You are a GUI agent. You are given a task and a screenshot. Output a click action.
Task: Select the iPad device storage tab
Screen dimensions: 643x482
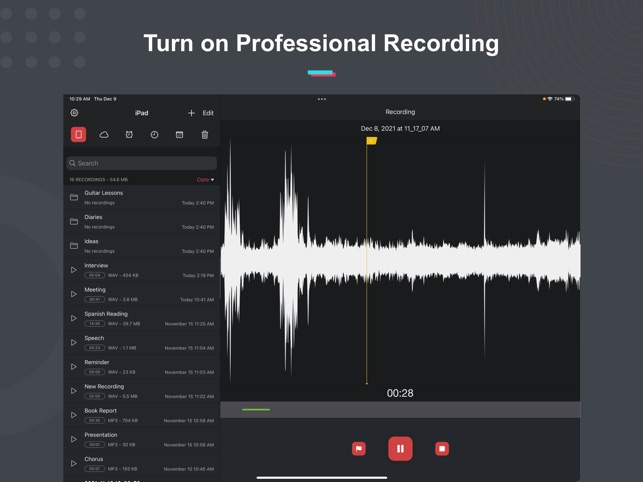point(78,135)
